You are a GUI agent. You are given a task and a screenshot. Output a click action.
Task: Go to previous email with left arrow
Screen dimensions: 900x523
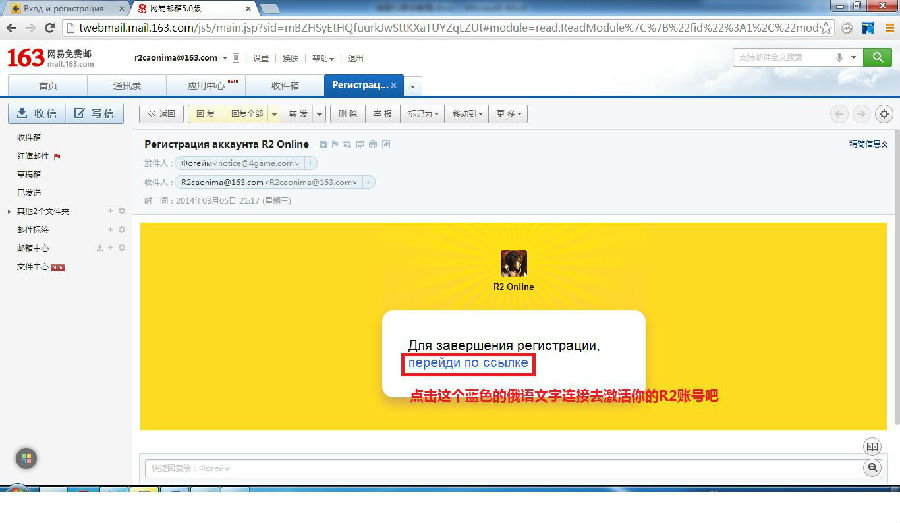pyautogui.click(x=840, y=113)
